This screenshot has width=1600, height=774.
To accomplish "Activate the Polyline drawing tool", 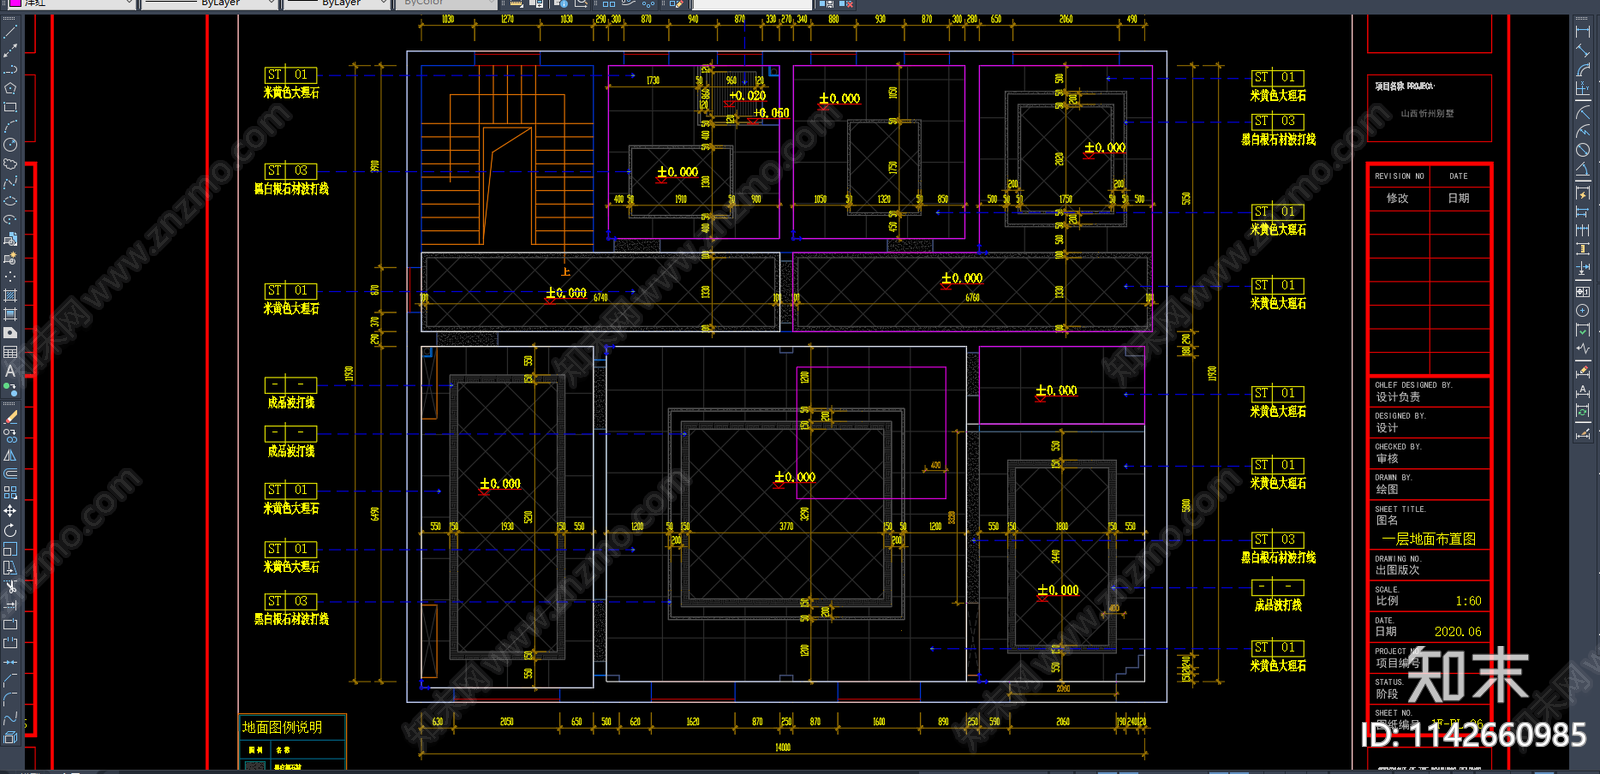I will pos(10,69).
